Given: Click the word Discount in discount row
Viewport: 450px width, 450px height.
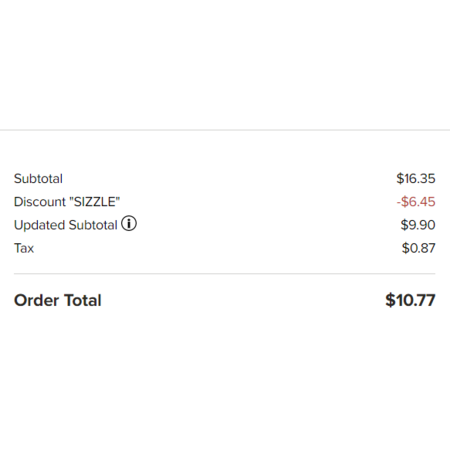Looking at the screenshot, I should tap(40, 202).
